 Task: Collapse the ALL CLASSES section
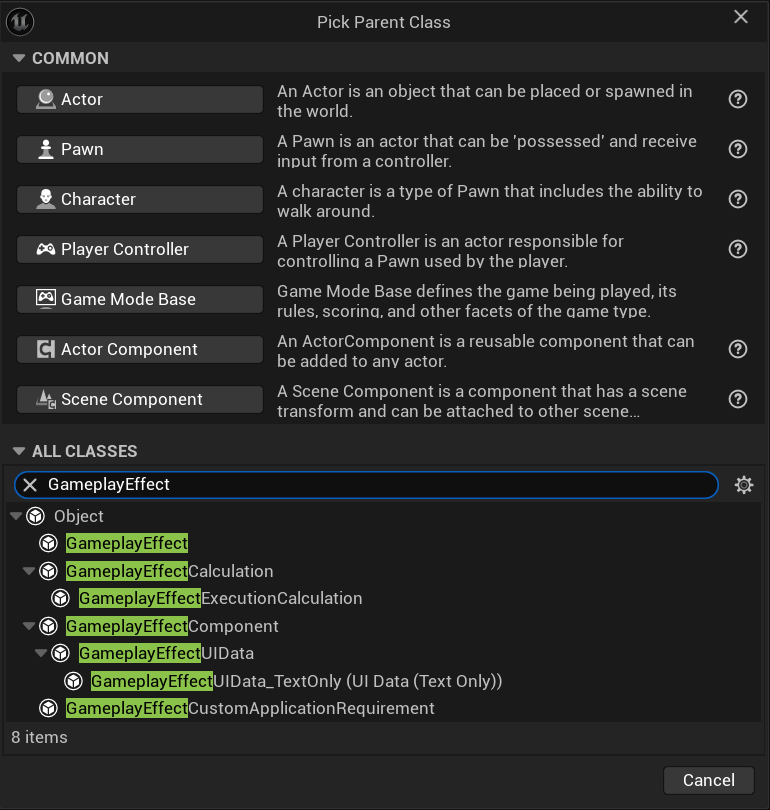pos(19,451)
